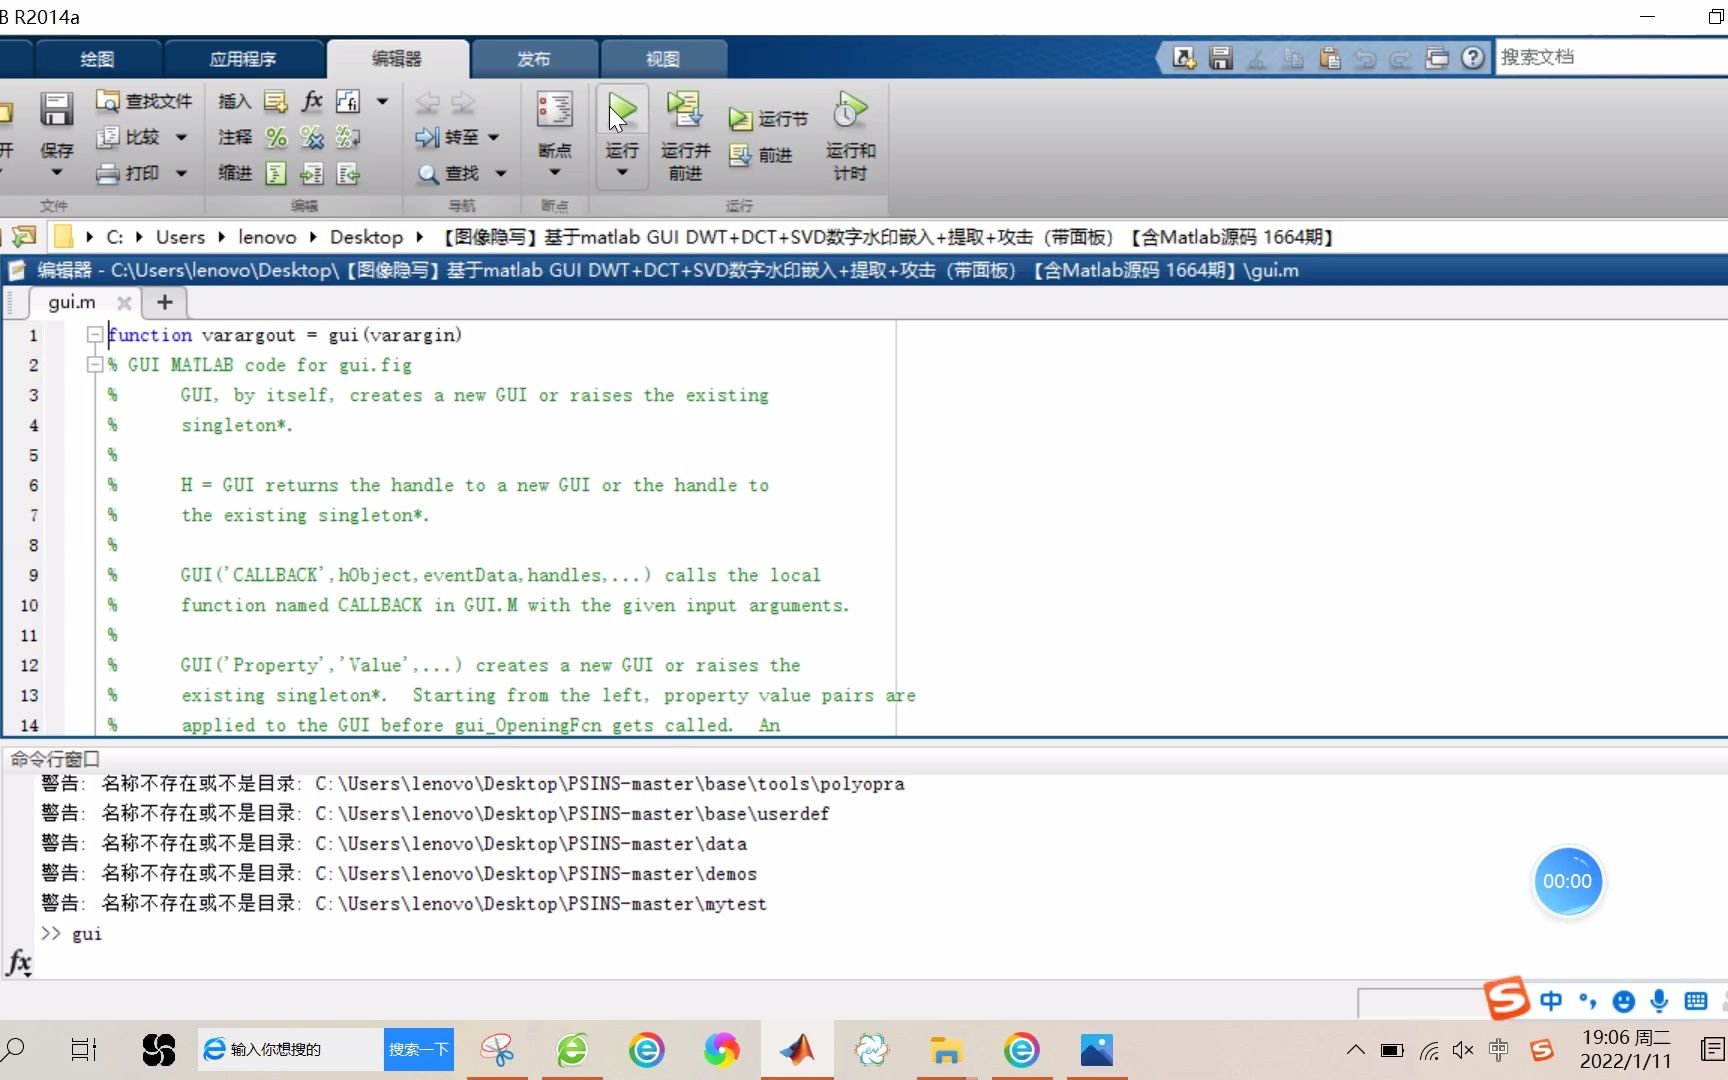Switch to the 发布 ribbon tab

click(x=534, y=58)
